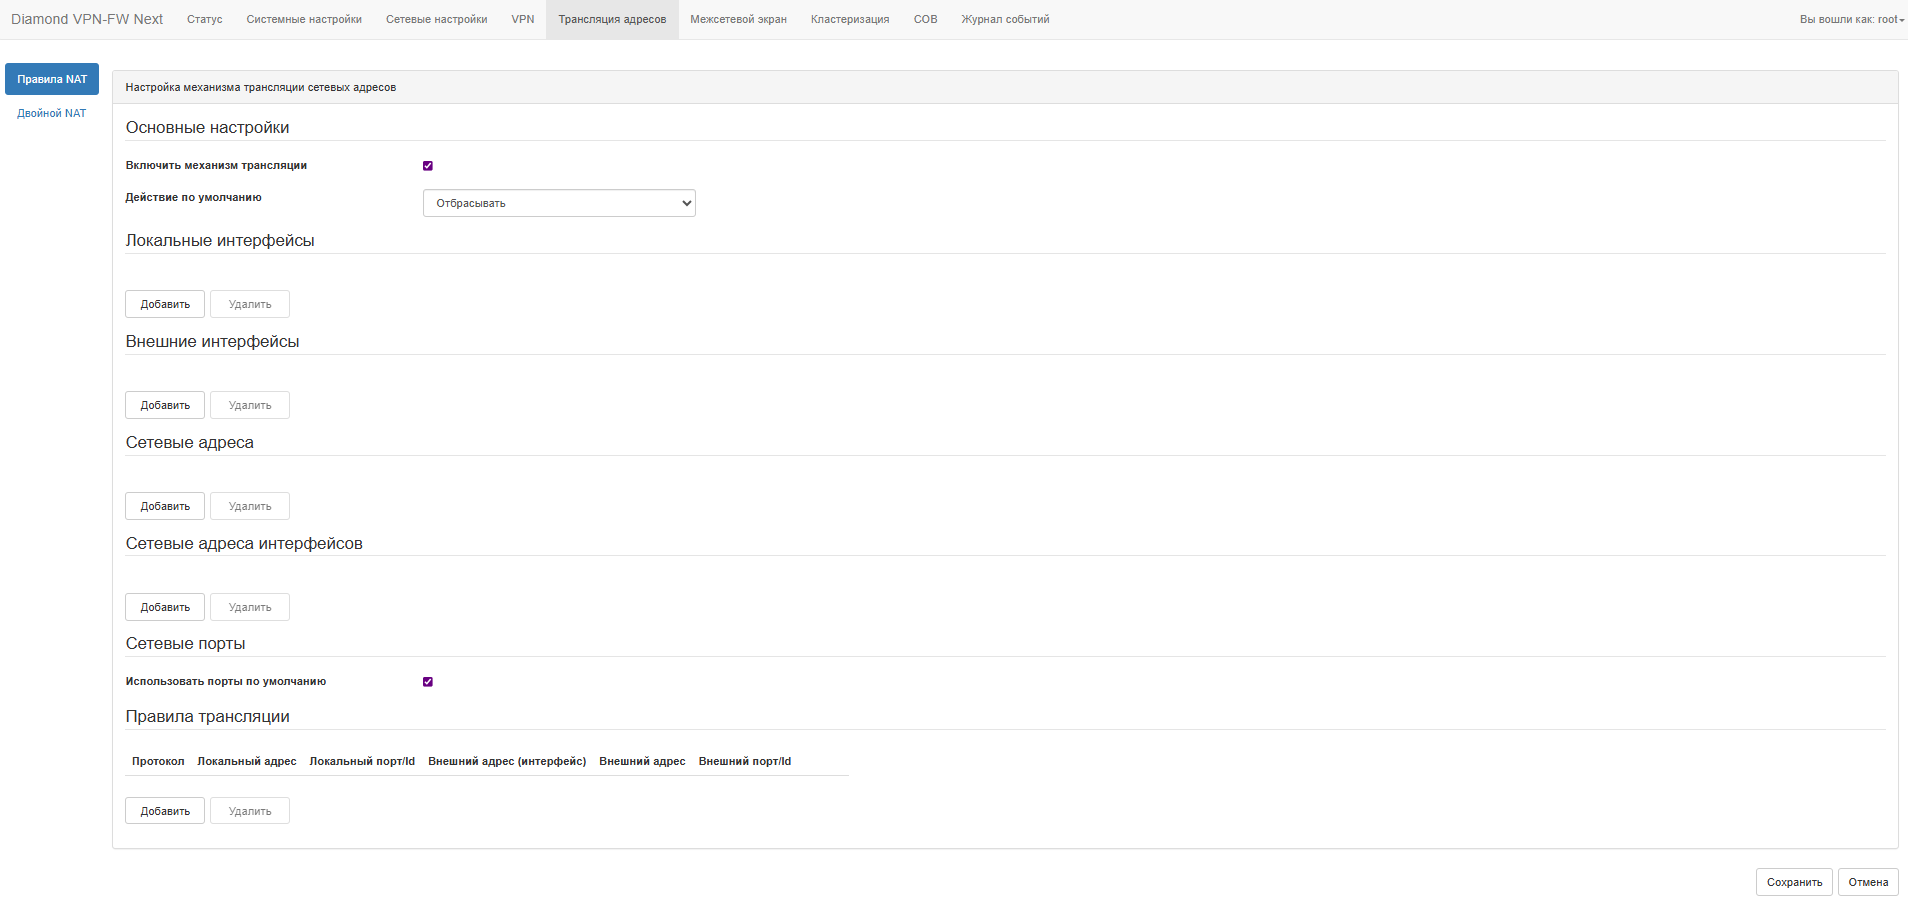Open the root user account menu
Viewport: 1908px width, 907px height.
coord(1851,20)
